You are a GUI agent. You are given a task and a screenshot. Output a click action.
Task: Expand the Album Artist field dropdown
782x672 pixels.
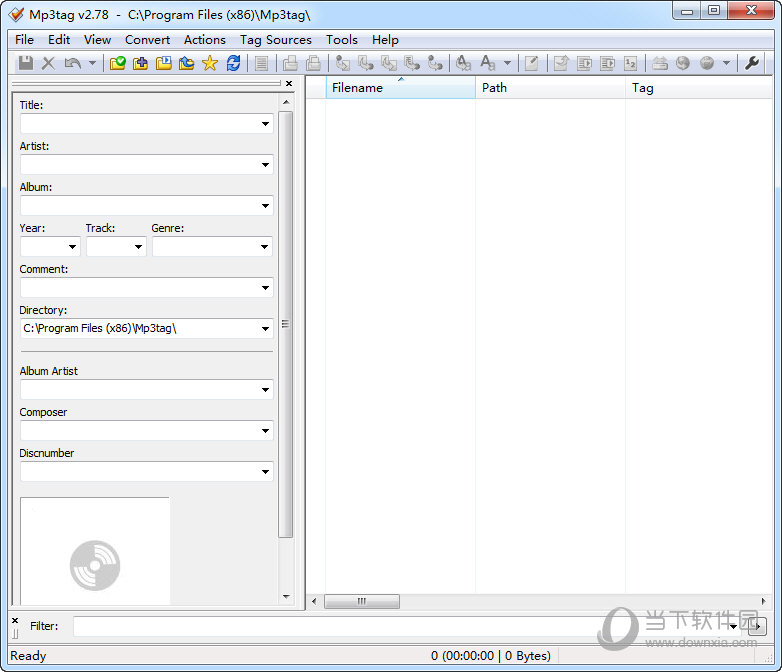click(x=265, y=390)
